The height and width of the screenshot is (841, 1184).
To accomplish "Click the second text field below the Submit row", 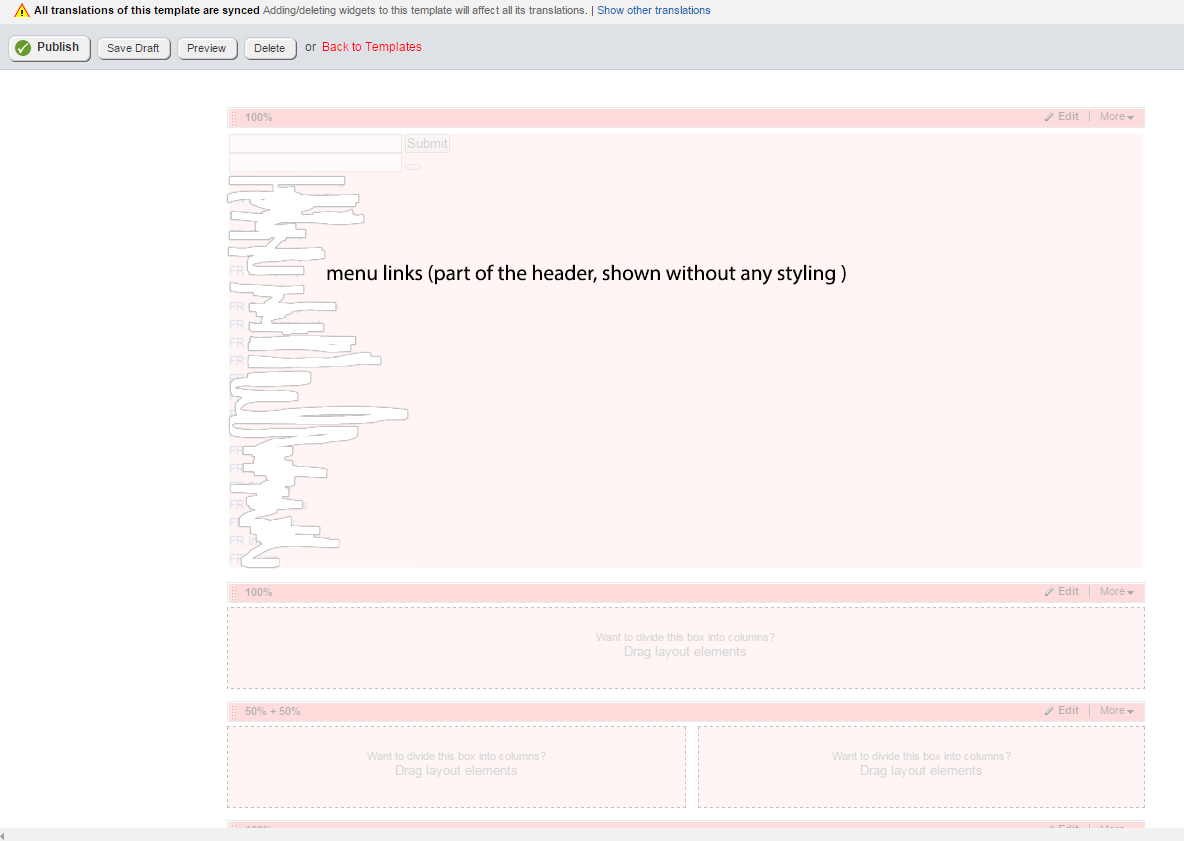I will click(316, 162).
